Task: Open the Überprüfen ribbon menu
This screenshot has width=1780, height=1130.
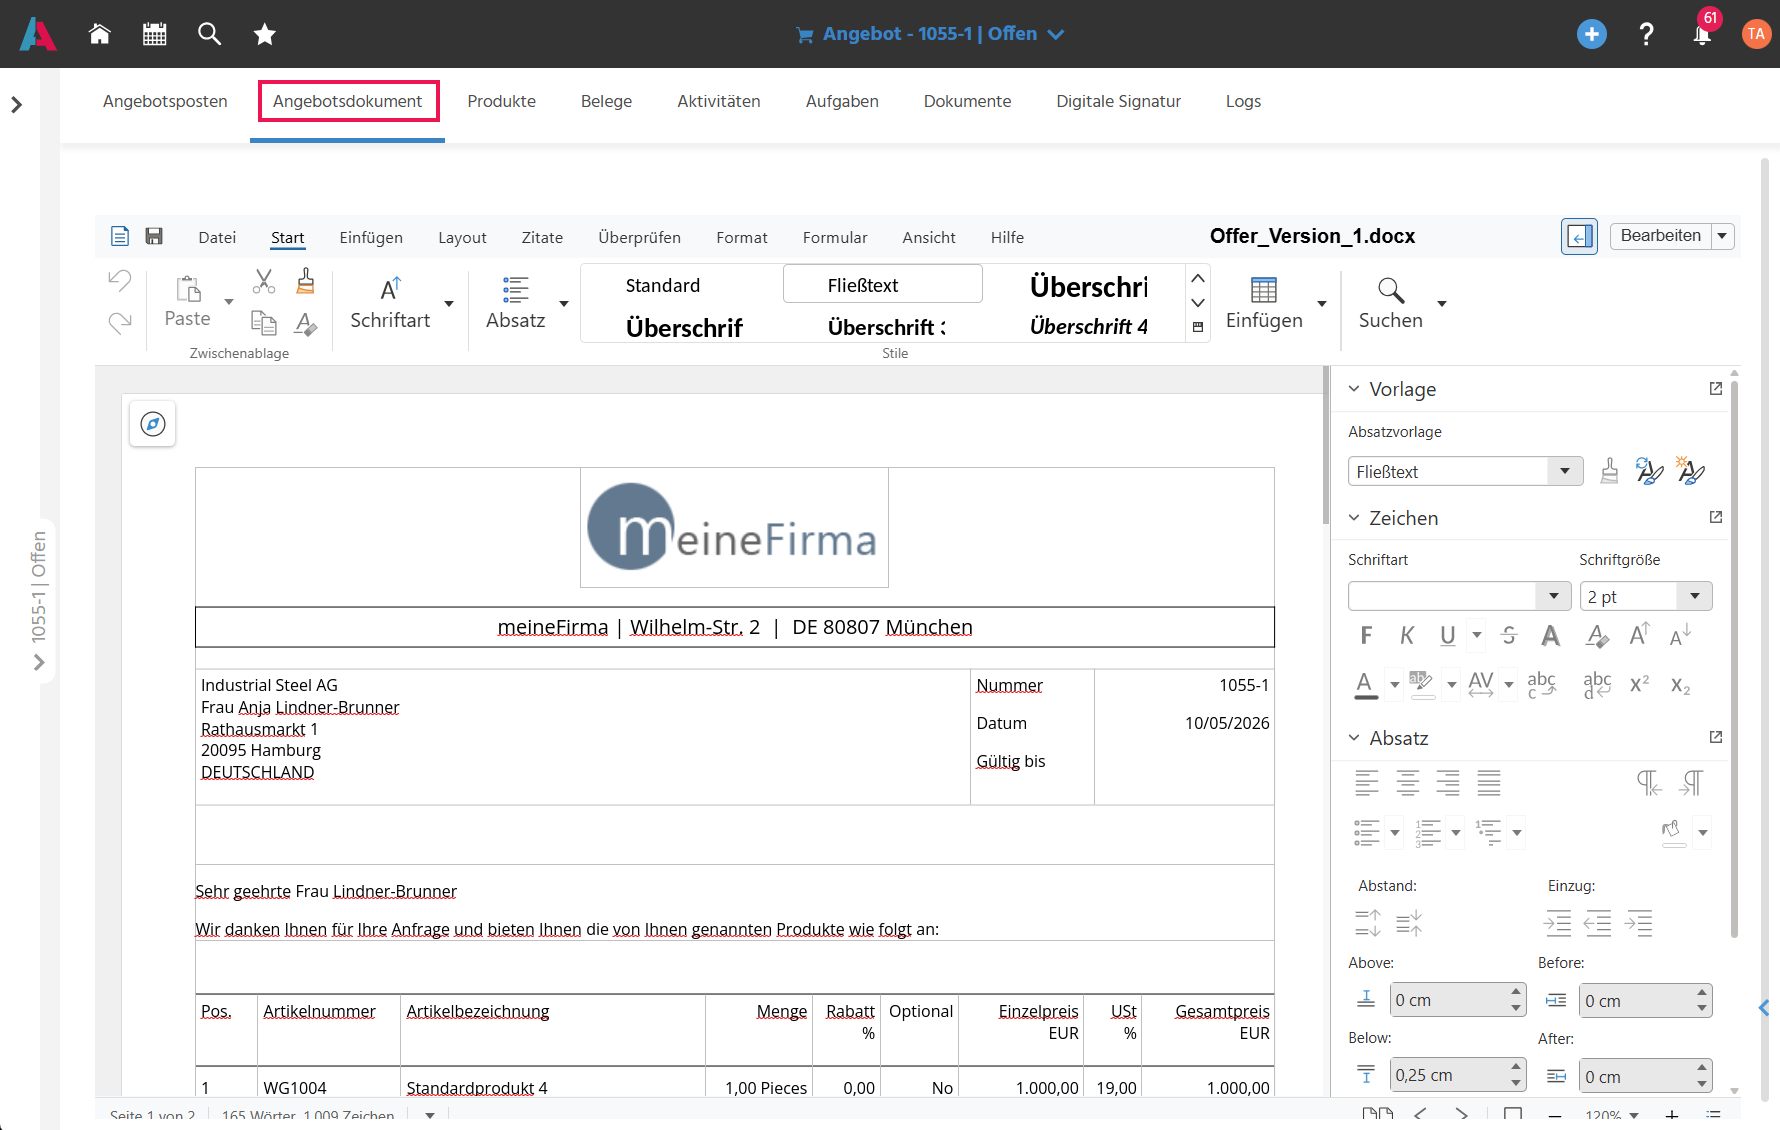Action: 639,237
